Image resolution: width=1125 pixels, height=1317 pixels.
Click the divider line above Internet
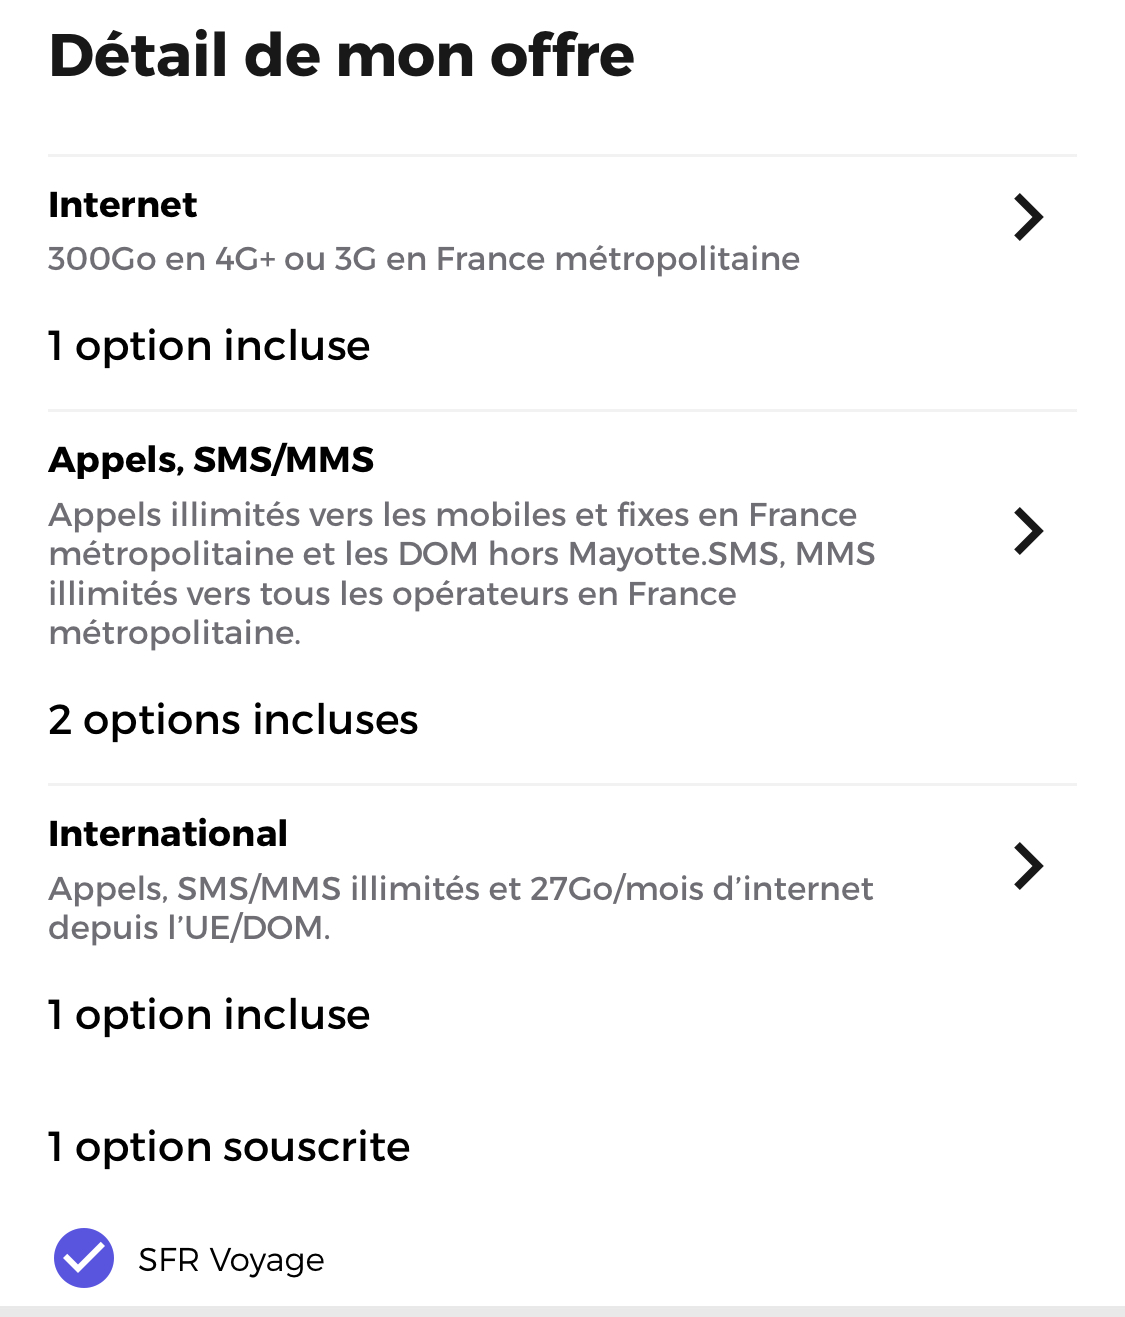[x=562, y=155]
